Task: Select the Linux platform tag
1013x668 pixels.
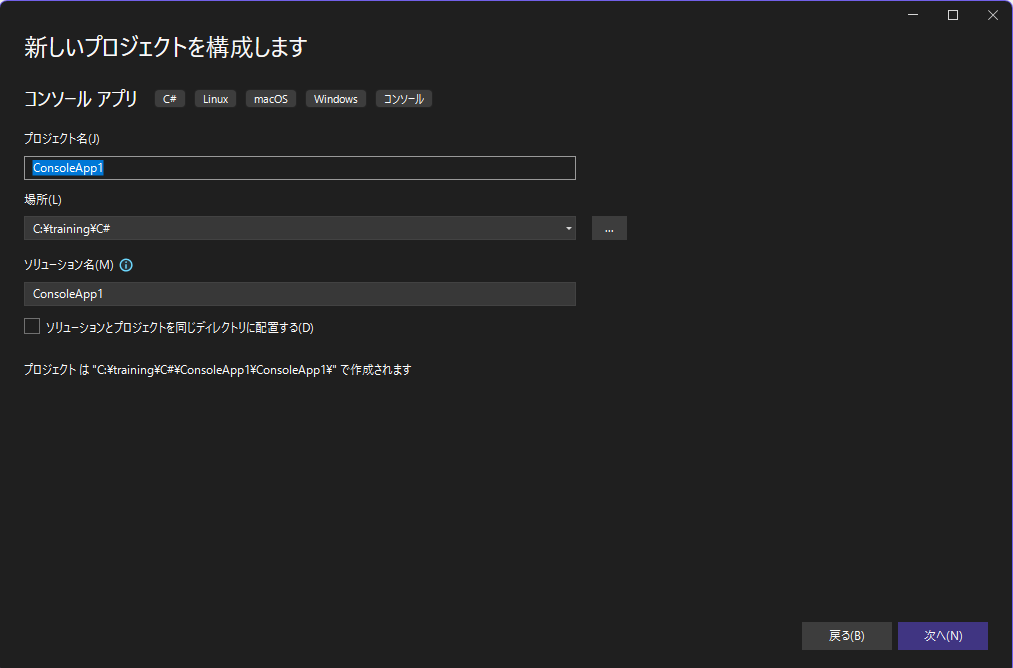Action: pyautogui.click(x=215, y=98)
